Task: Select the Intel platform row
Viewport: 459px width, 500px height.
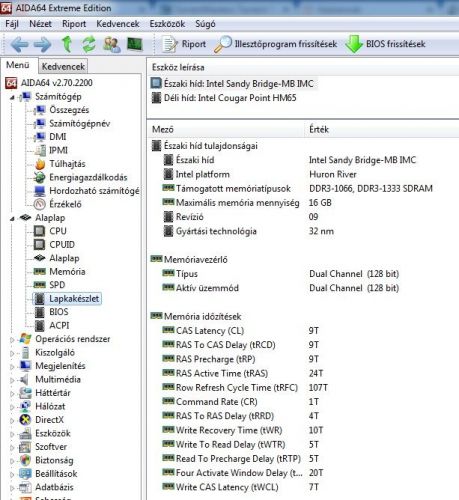Action: (x=303, y=174)
